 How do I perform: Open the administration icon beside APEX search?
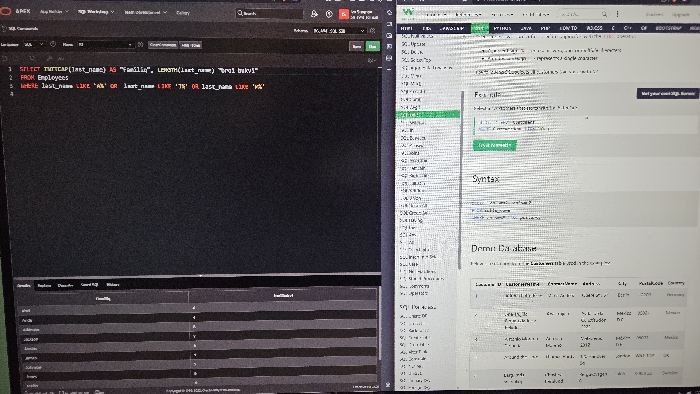click(314, 14)
